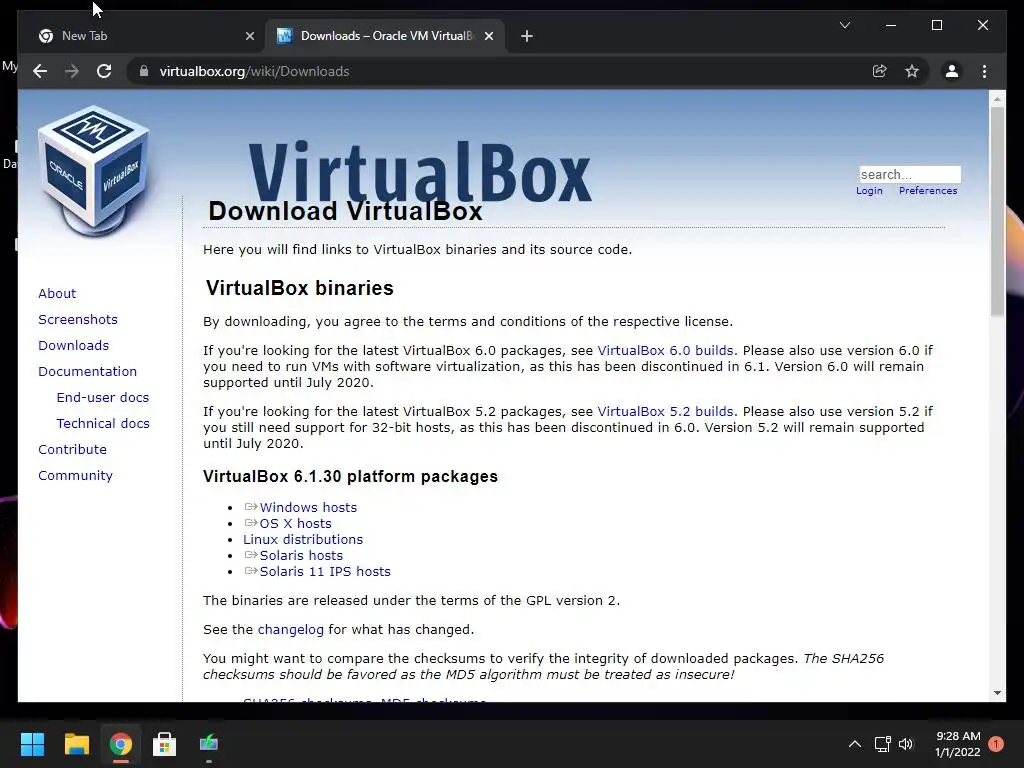The image size is (1024, 768).
Task: Download the Solaris 11 IPS hosts package
Action: click(325, 571)
